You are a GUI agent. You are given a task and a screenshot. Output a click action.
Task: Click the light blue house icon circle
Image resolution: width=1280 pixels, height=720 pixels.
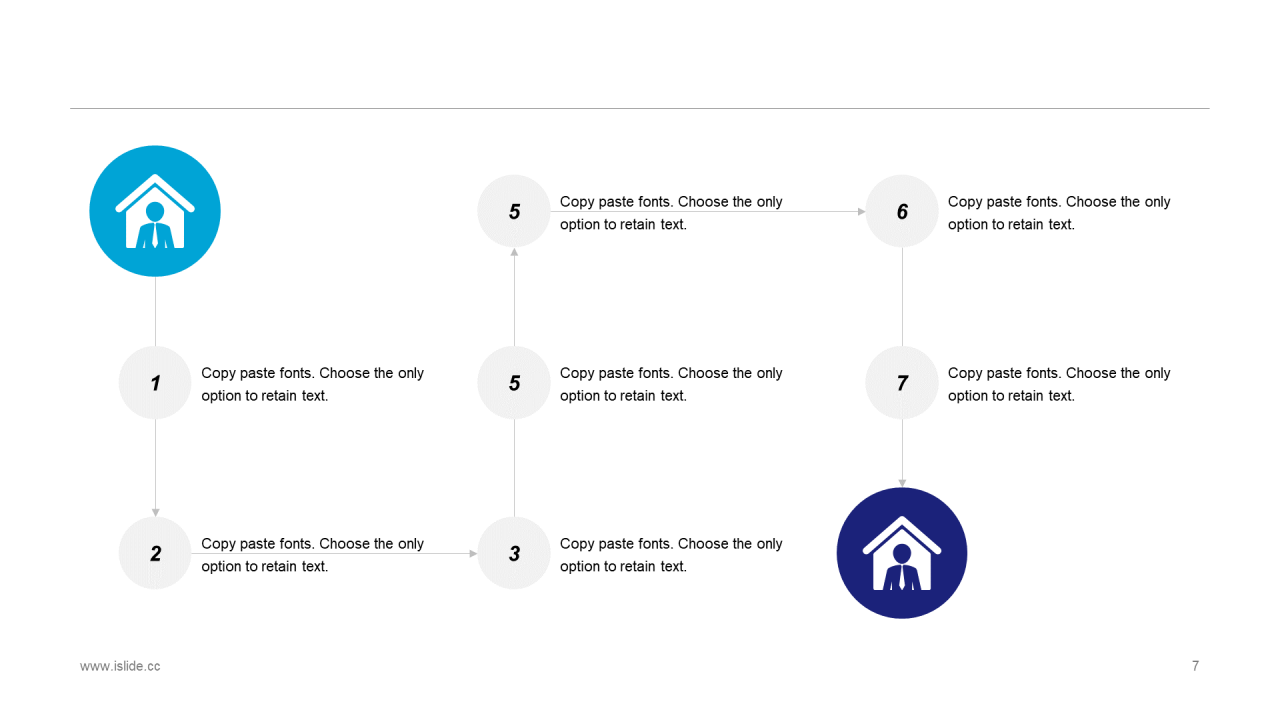coord(155,211)
